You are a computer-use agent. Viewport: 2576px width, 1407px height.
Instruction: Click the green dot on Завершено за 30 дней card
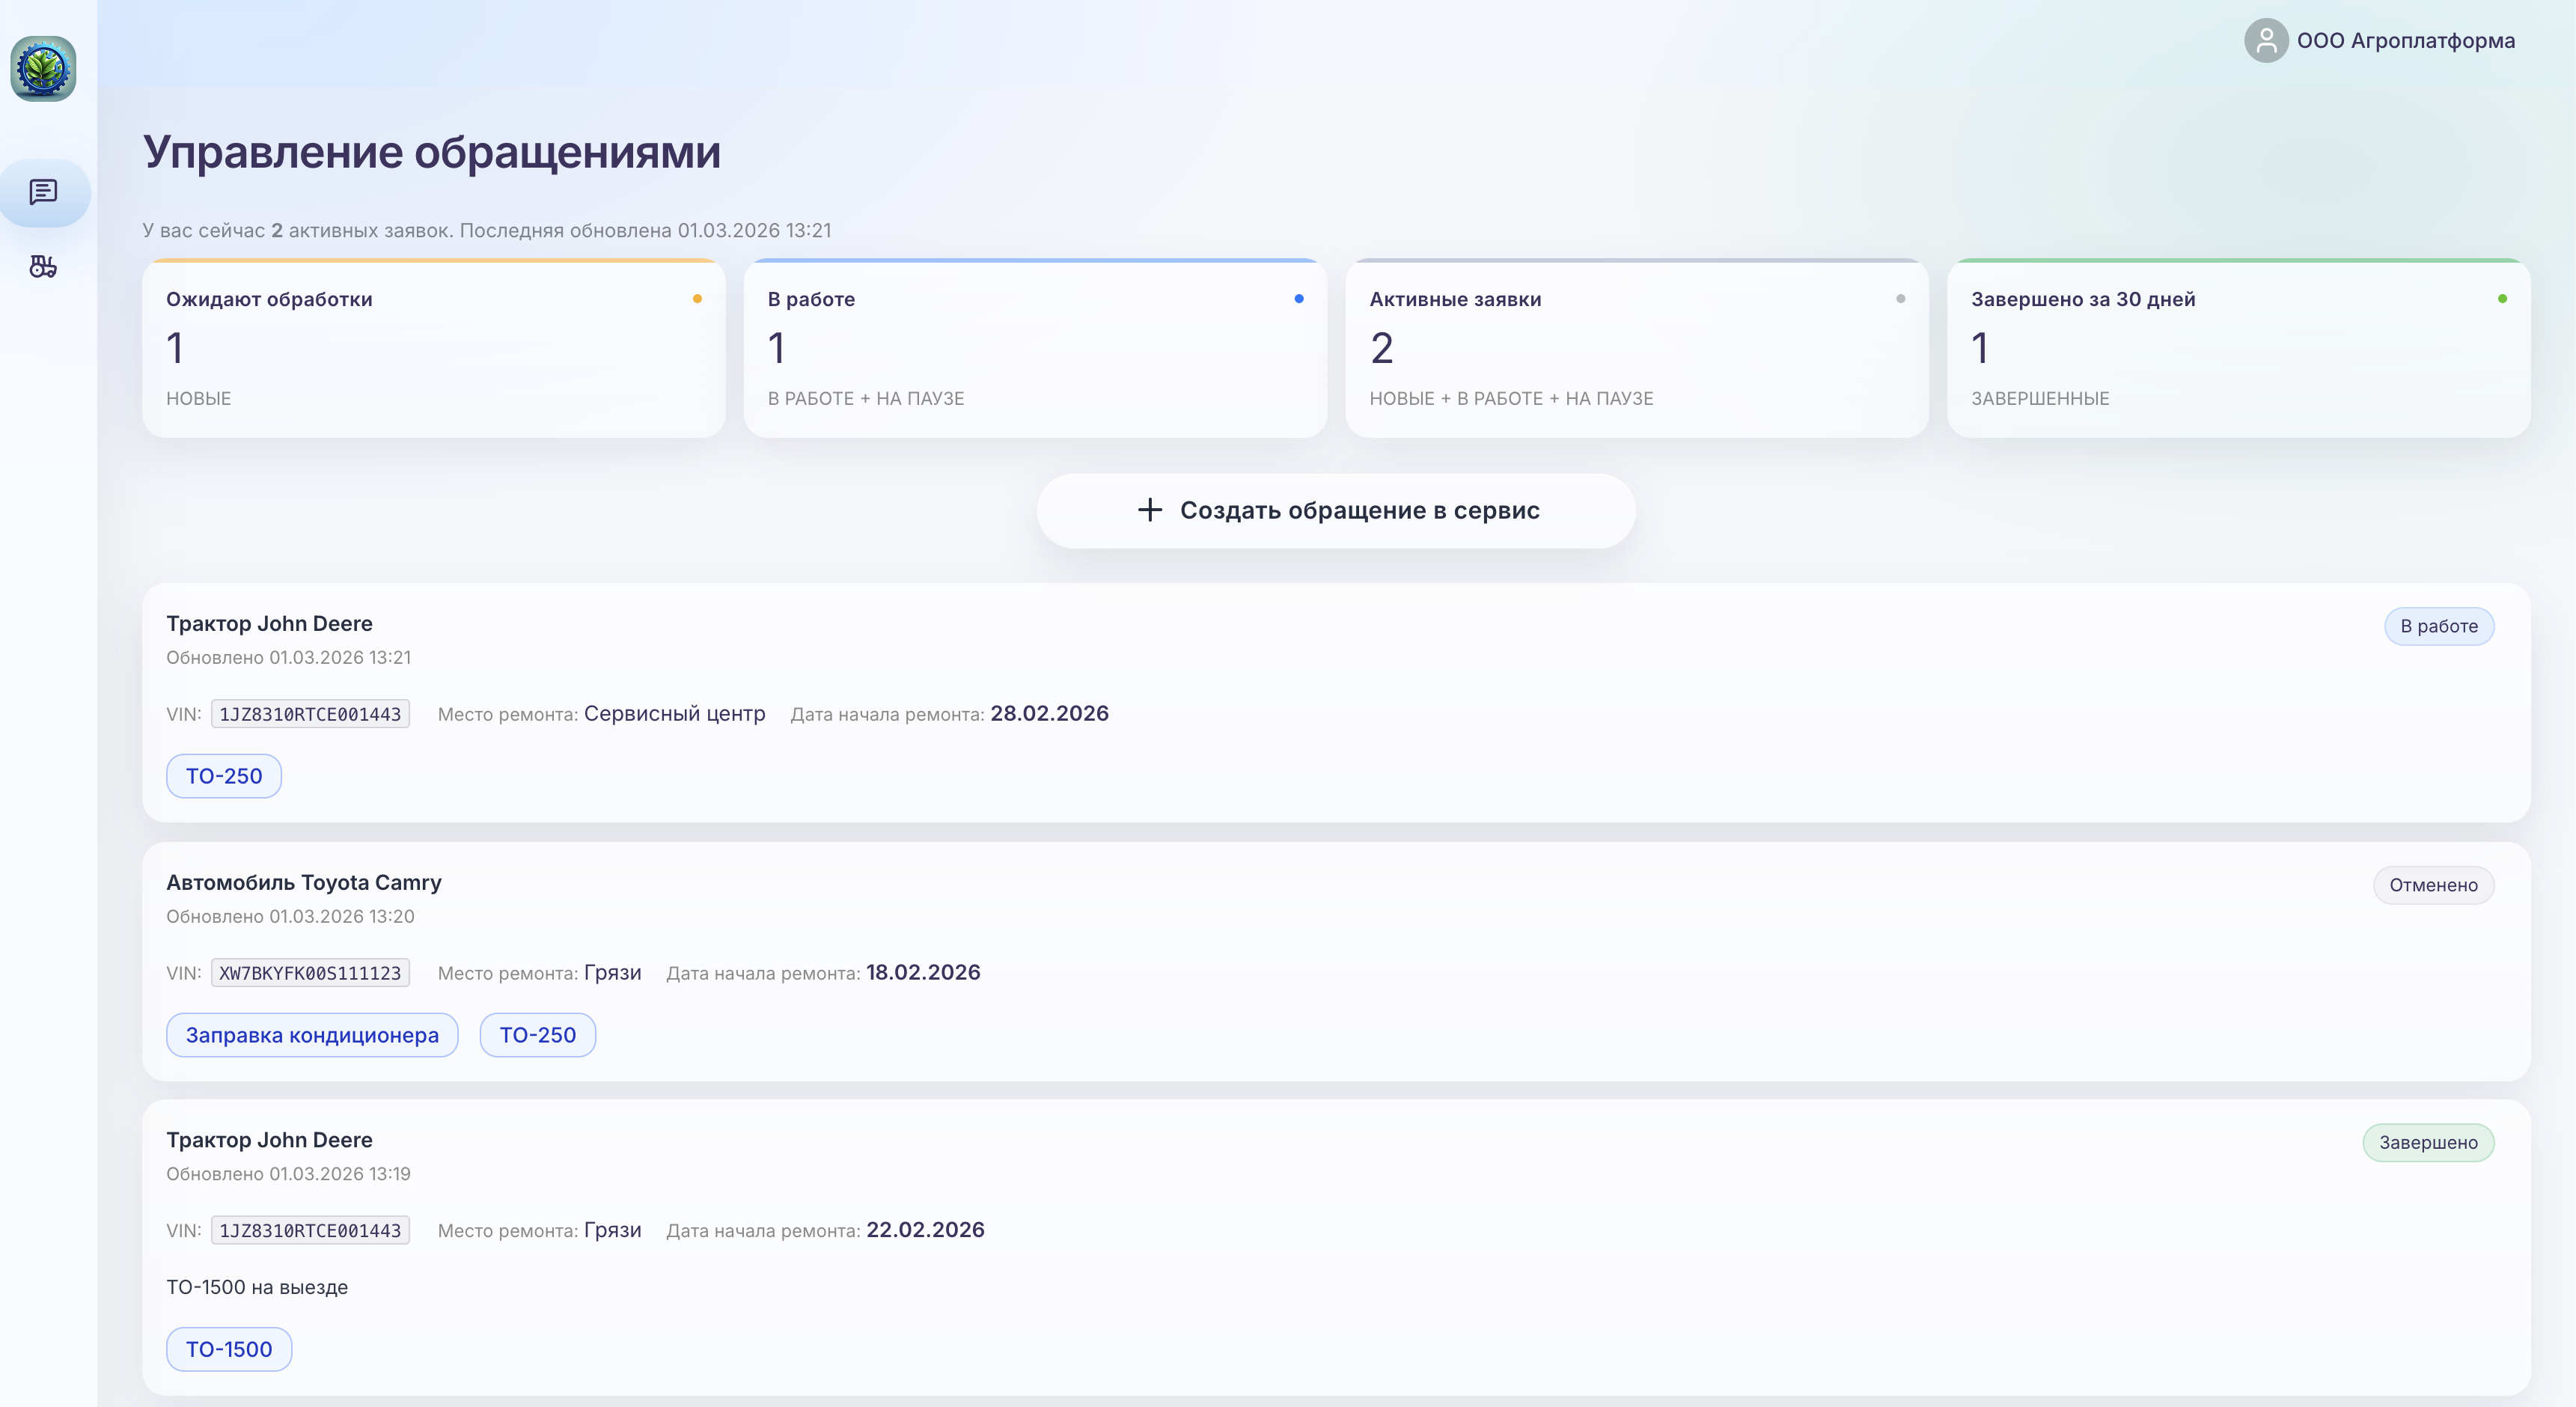tap(2501, 298)
